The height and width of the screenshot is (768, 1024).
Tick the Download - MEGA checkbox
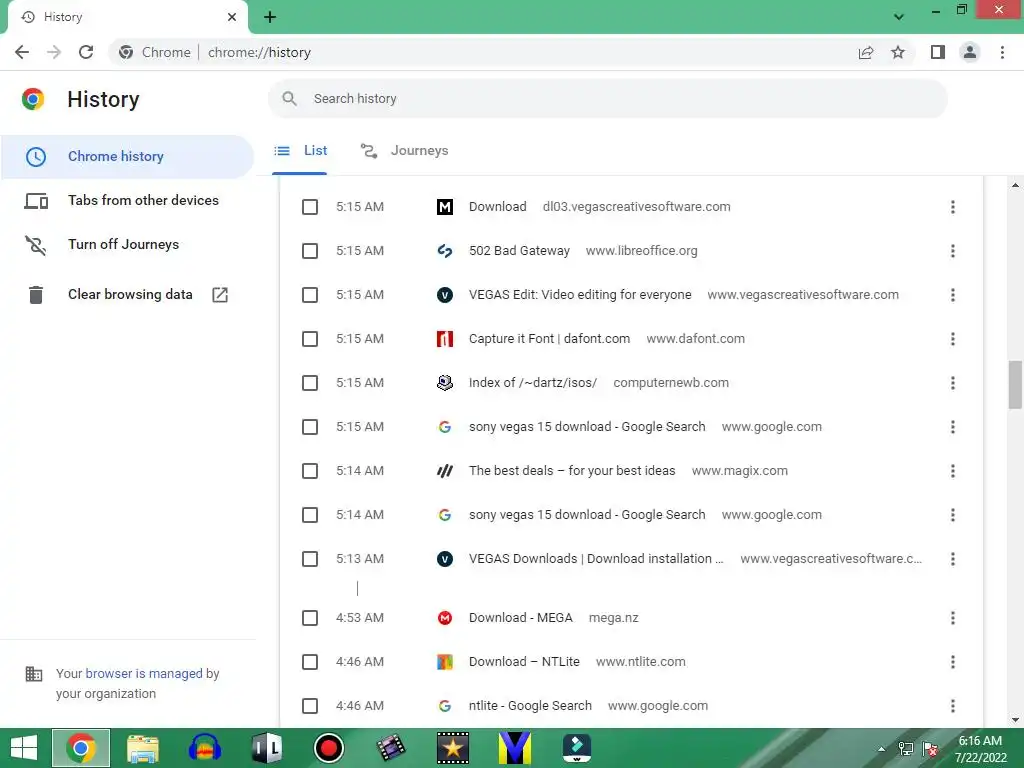click(x=310, y=618)
